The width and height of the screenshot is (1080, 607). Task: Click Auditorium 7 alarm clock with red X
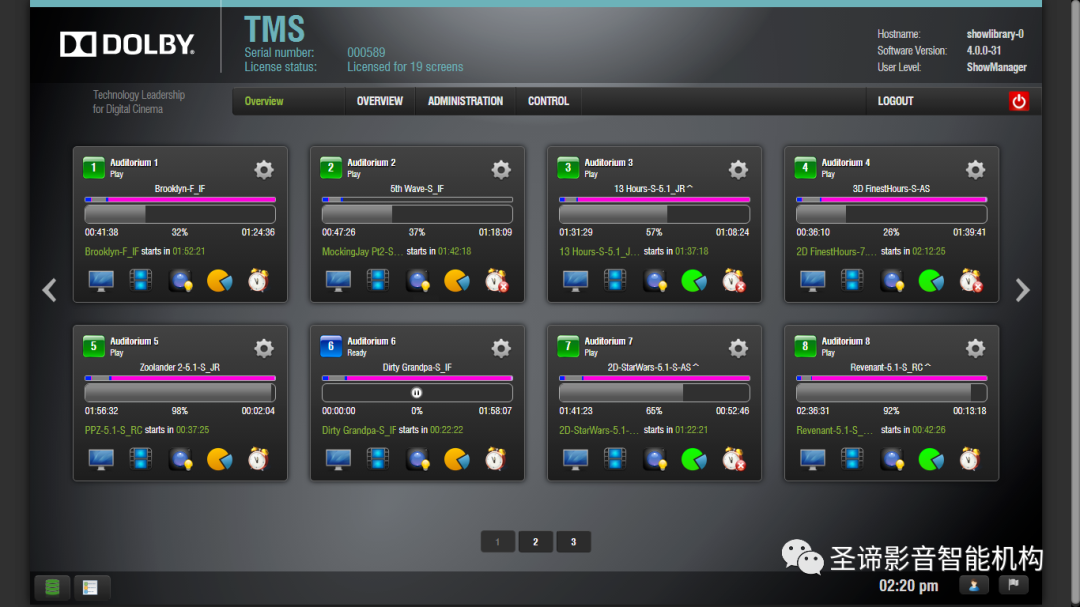click(x=734, y=459)
